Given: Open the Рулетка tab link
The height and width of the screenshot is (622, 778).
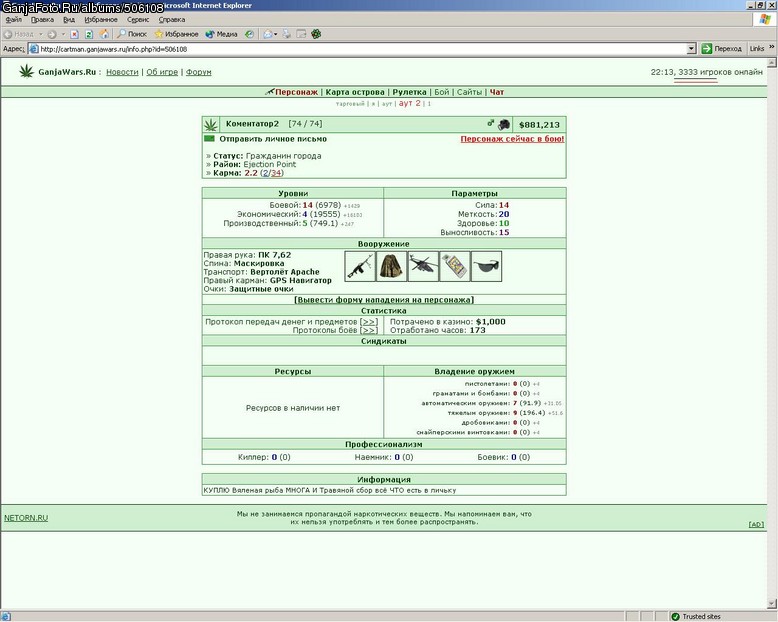Looking at the screenshot, I should point(409,92).
